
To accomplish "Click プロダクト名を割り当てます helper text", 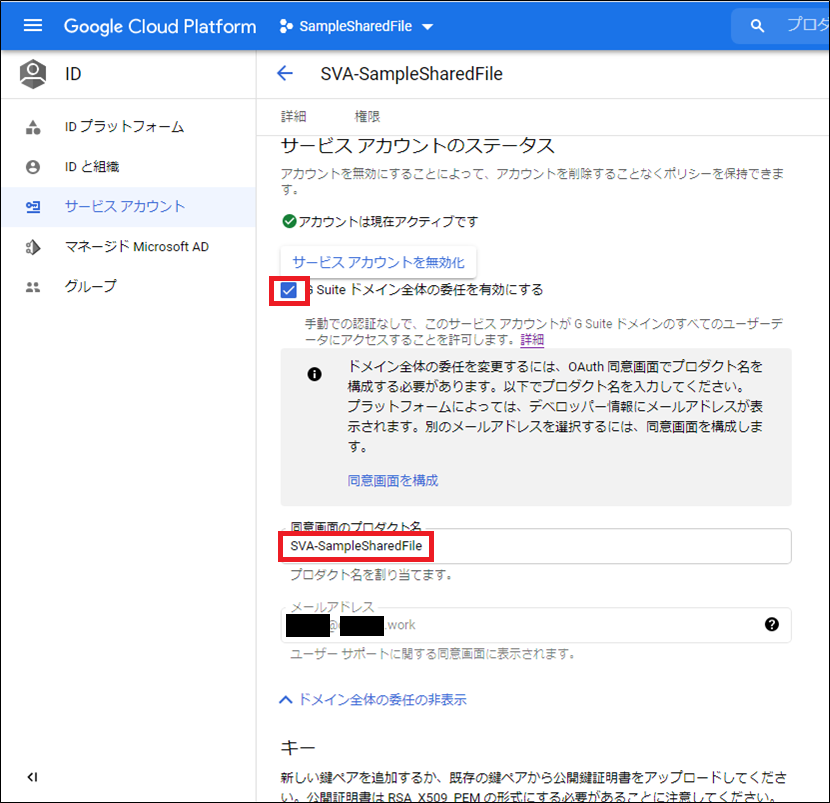I will pos(371,574).
